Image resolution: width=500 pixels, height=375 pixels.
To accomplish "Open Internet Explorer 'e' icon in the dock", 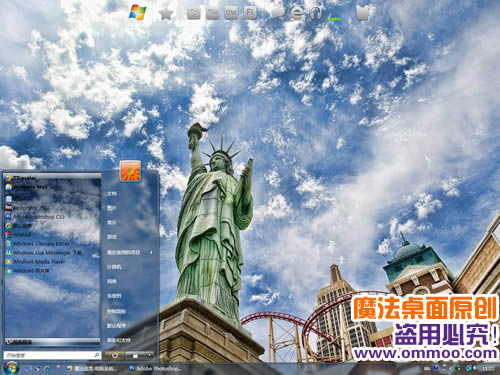I will pos(298,13).
